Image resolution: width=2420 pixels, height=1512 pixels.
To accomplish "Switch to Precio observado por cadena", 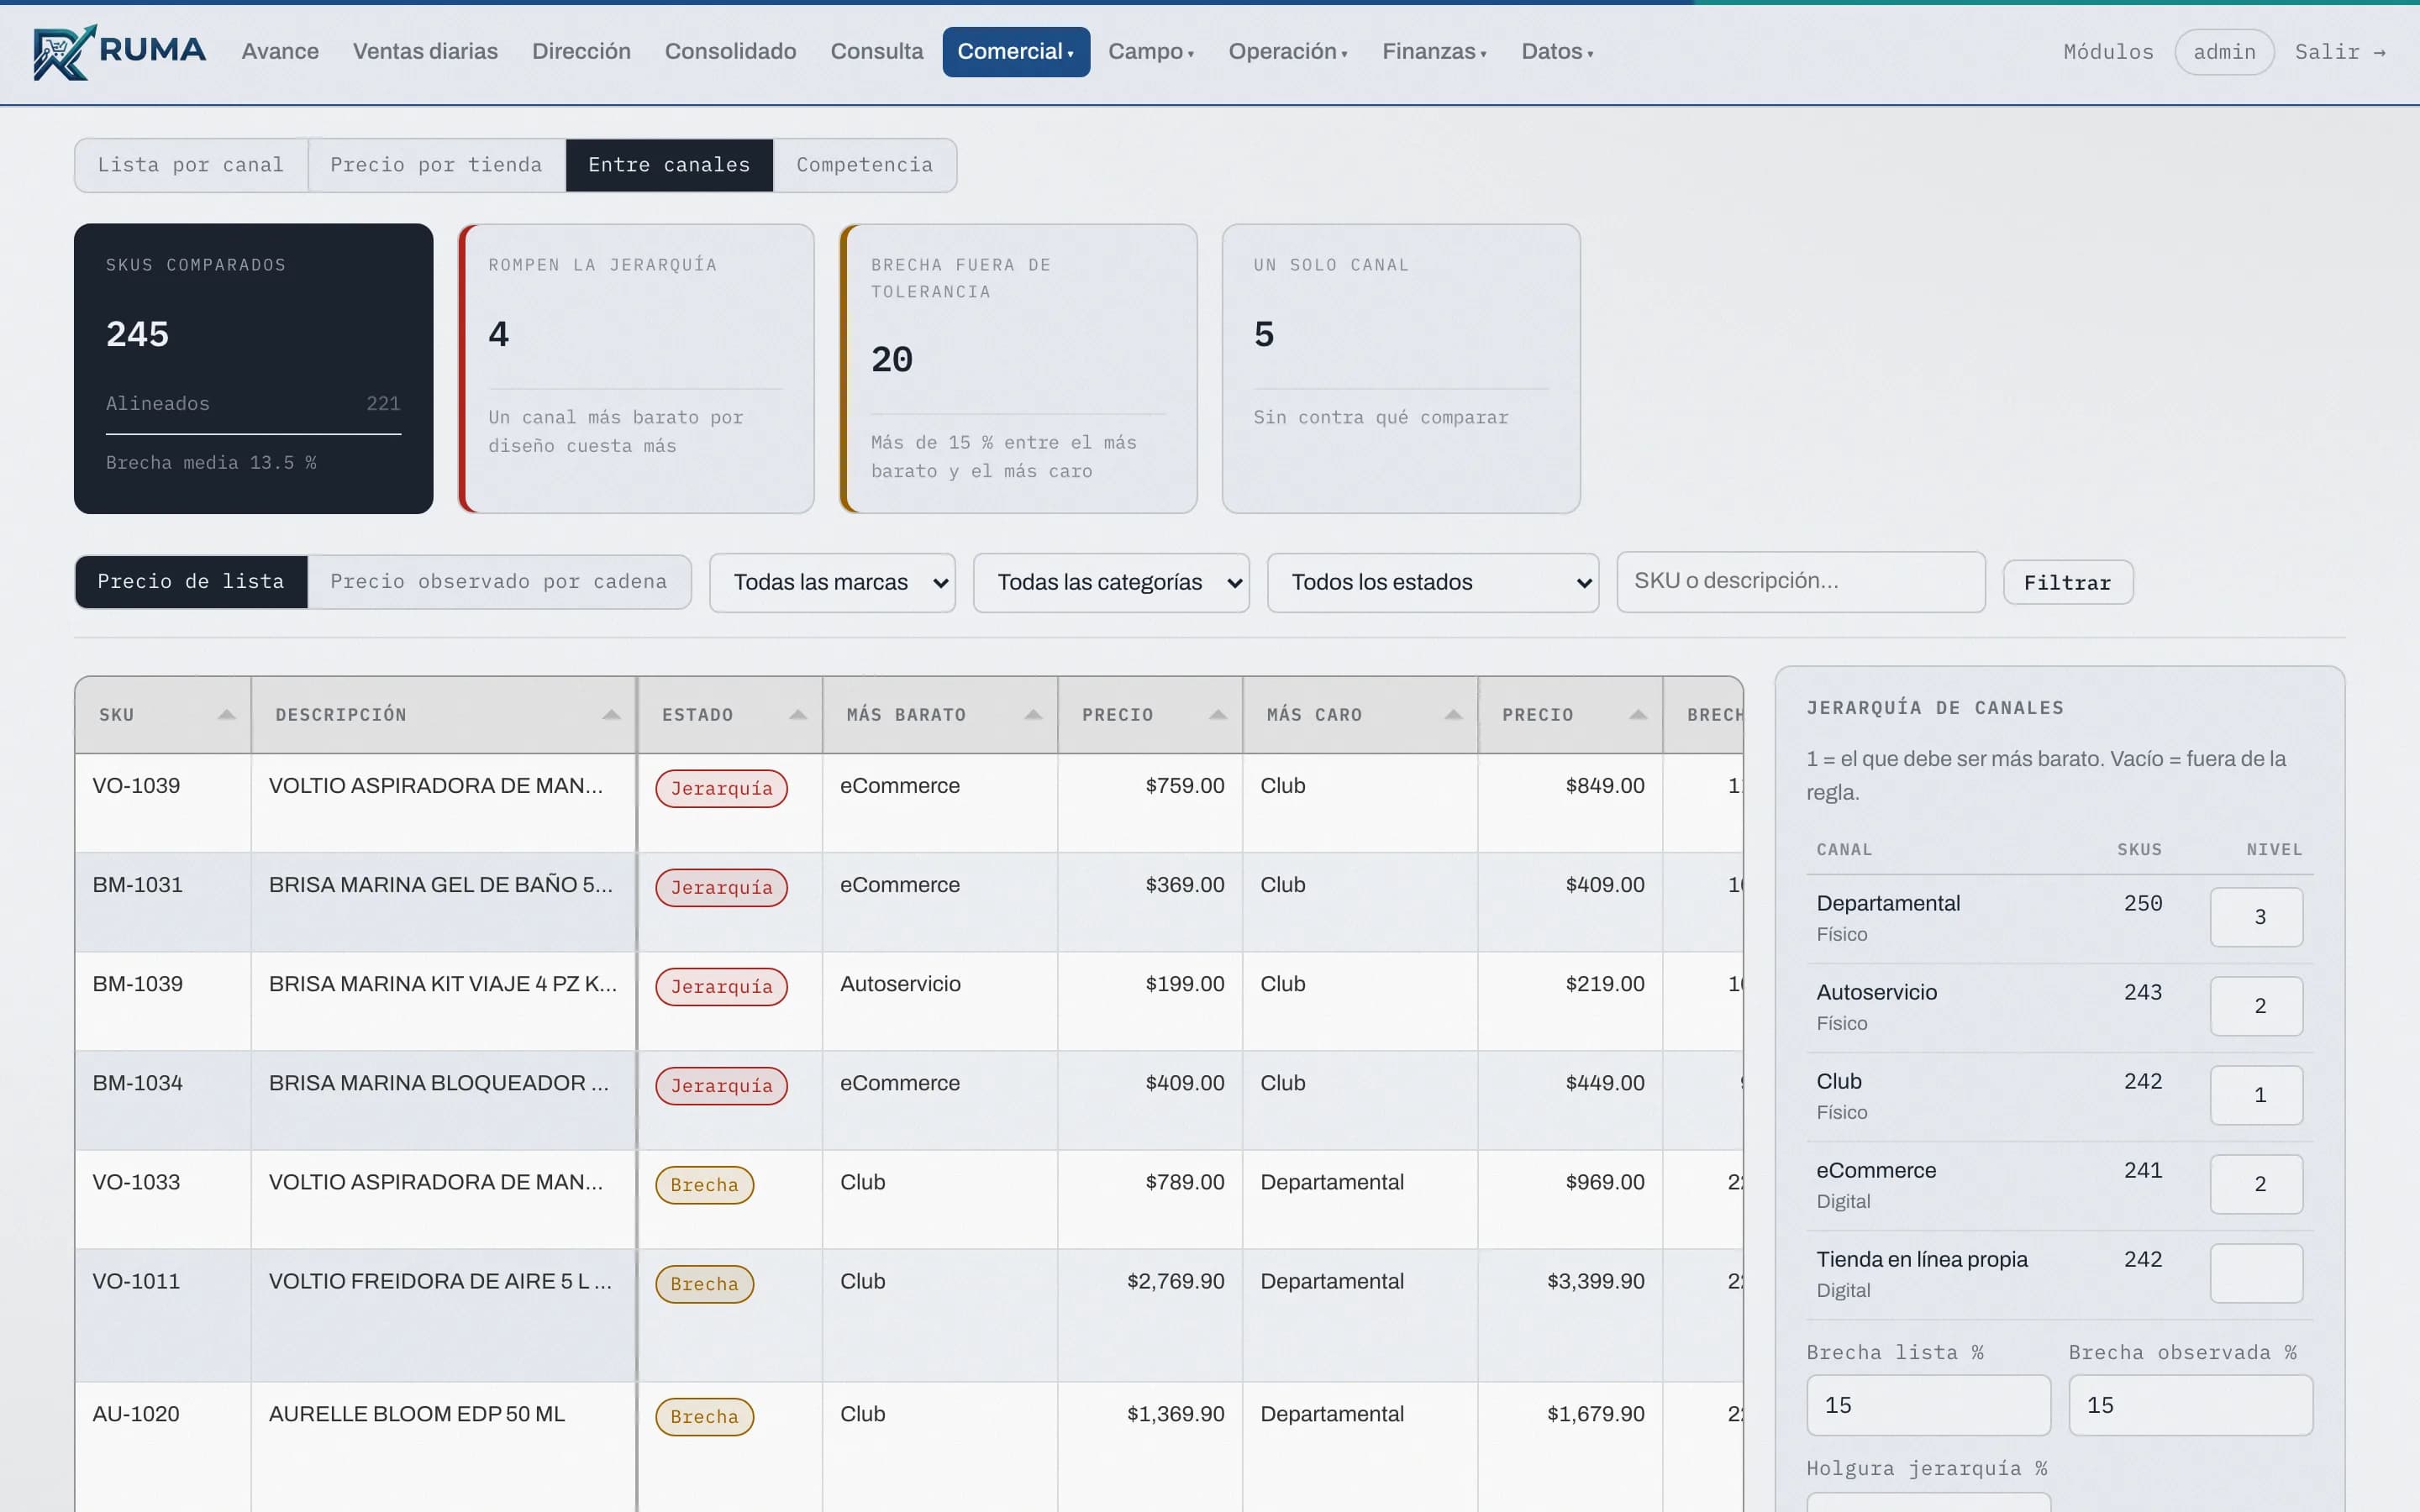I will tap(499, 582).
